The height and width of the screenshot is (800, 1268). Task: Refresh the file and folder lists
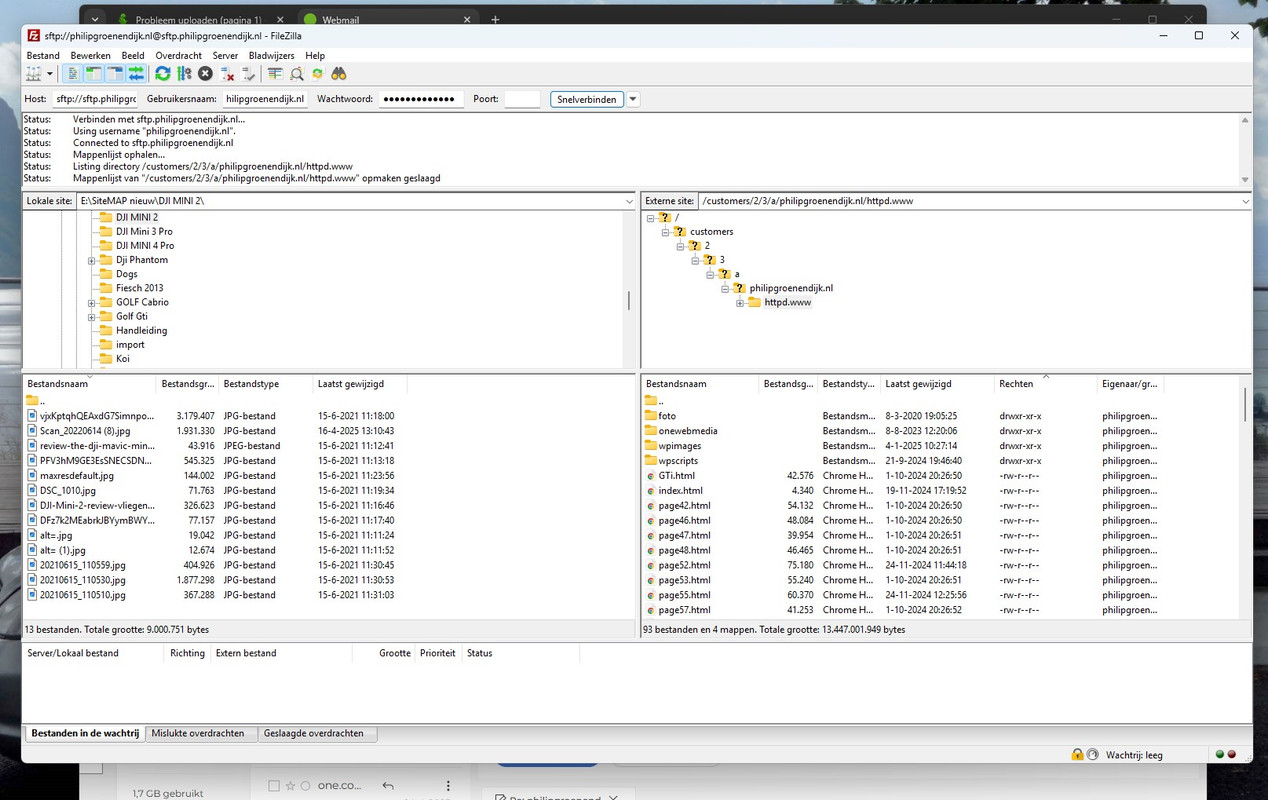(163, 74)
